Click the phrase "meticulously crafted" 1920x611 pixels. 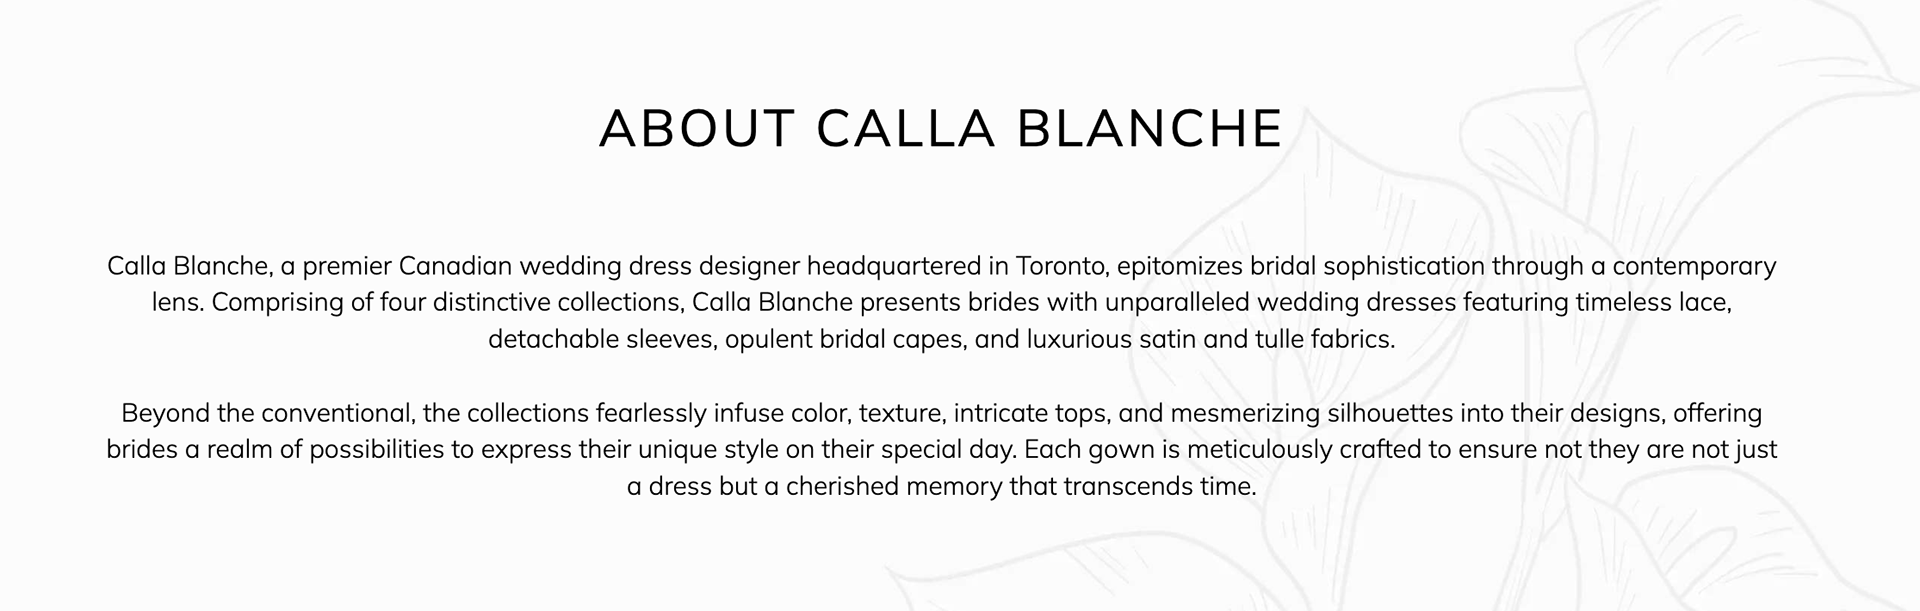[1304, 450]
